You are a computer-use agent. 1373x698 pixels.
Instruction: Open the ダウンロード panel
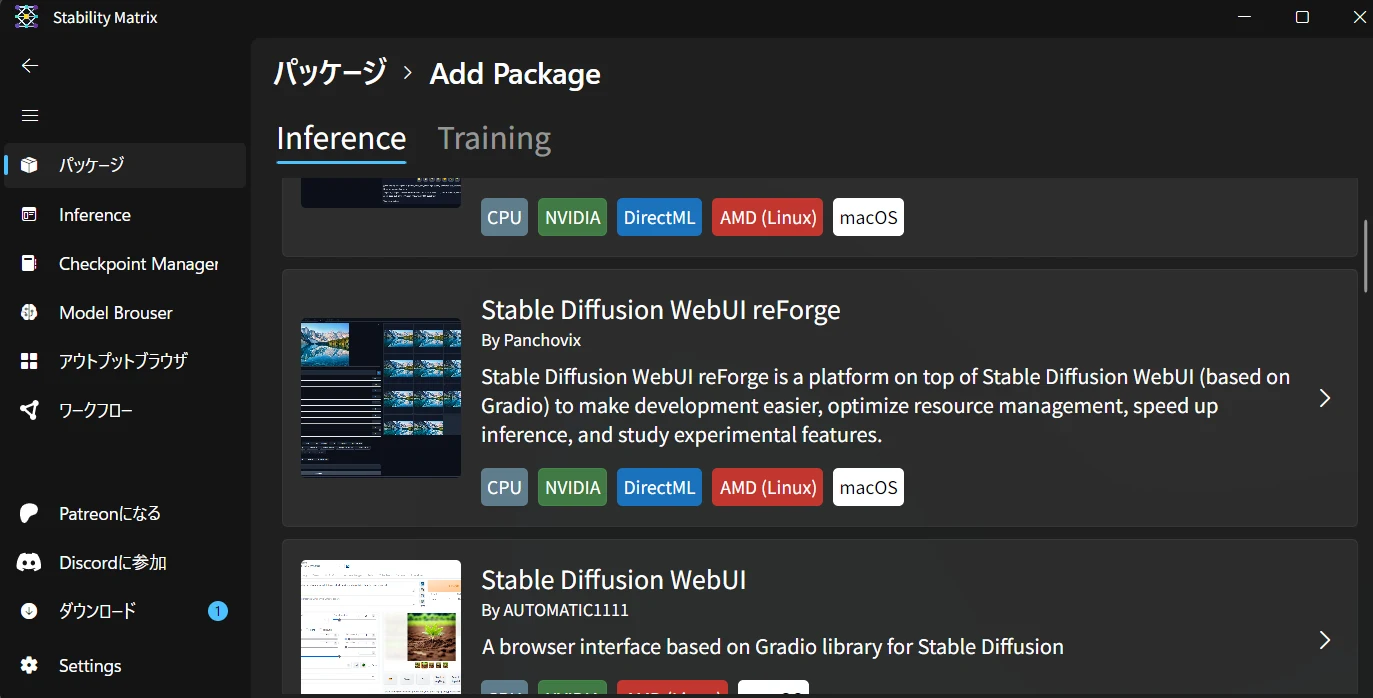125,611
